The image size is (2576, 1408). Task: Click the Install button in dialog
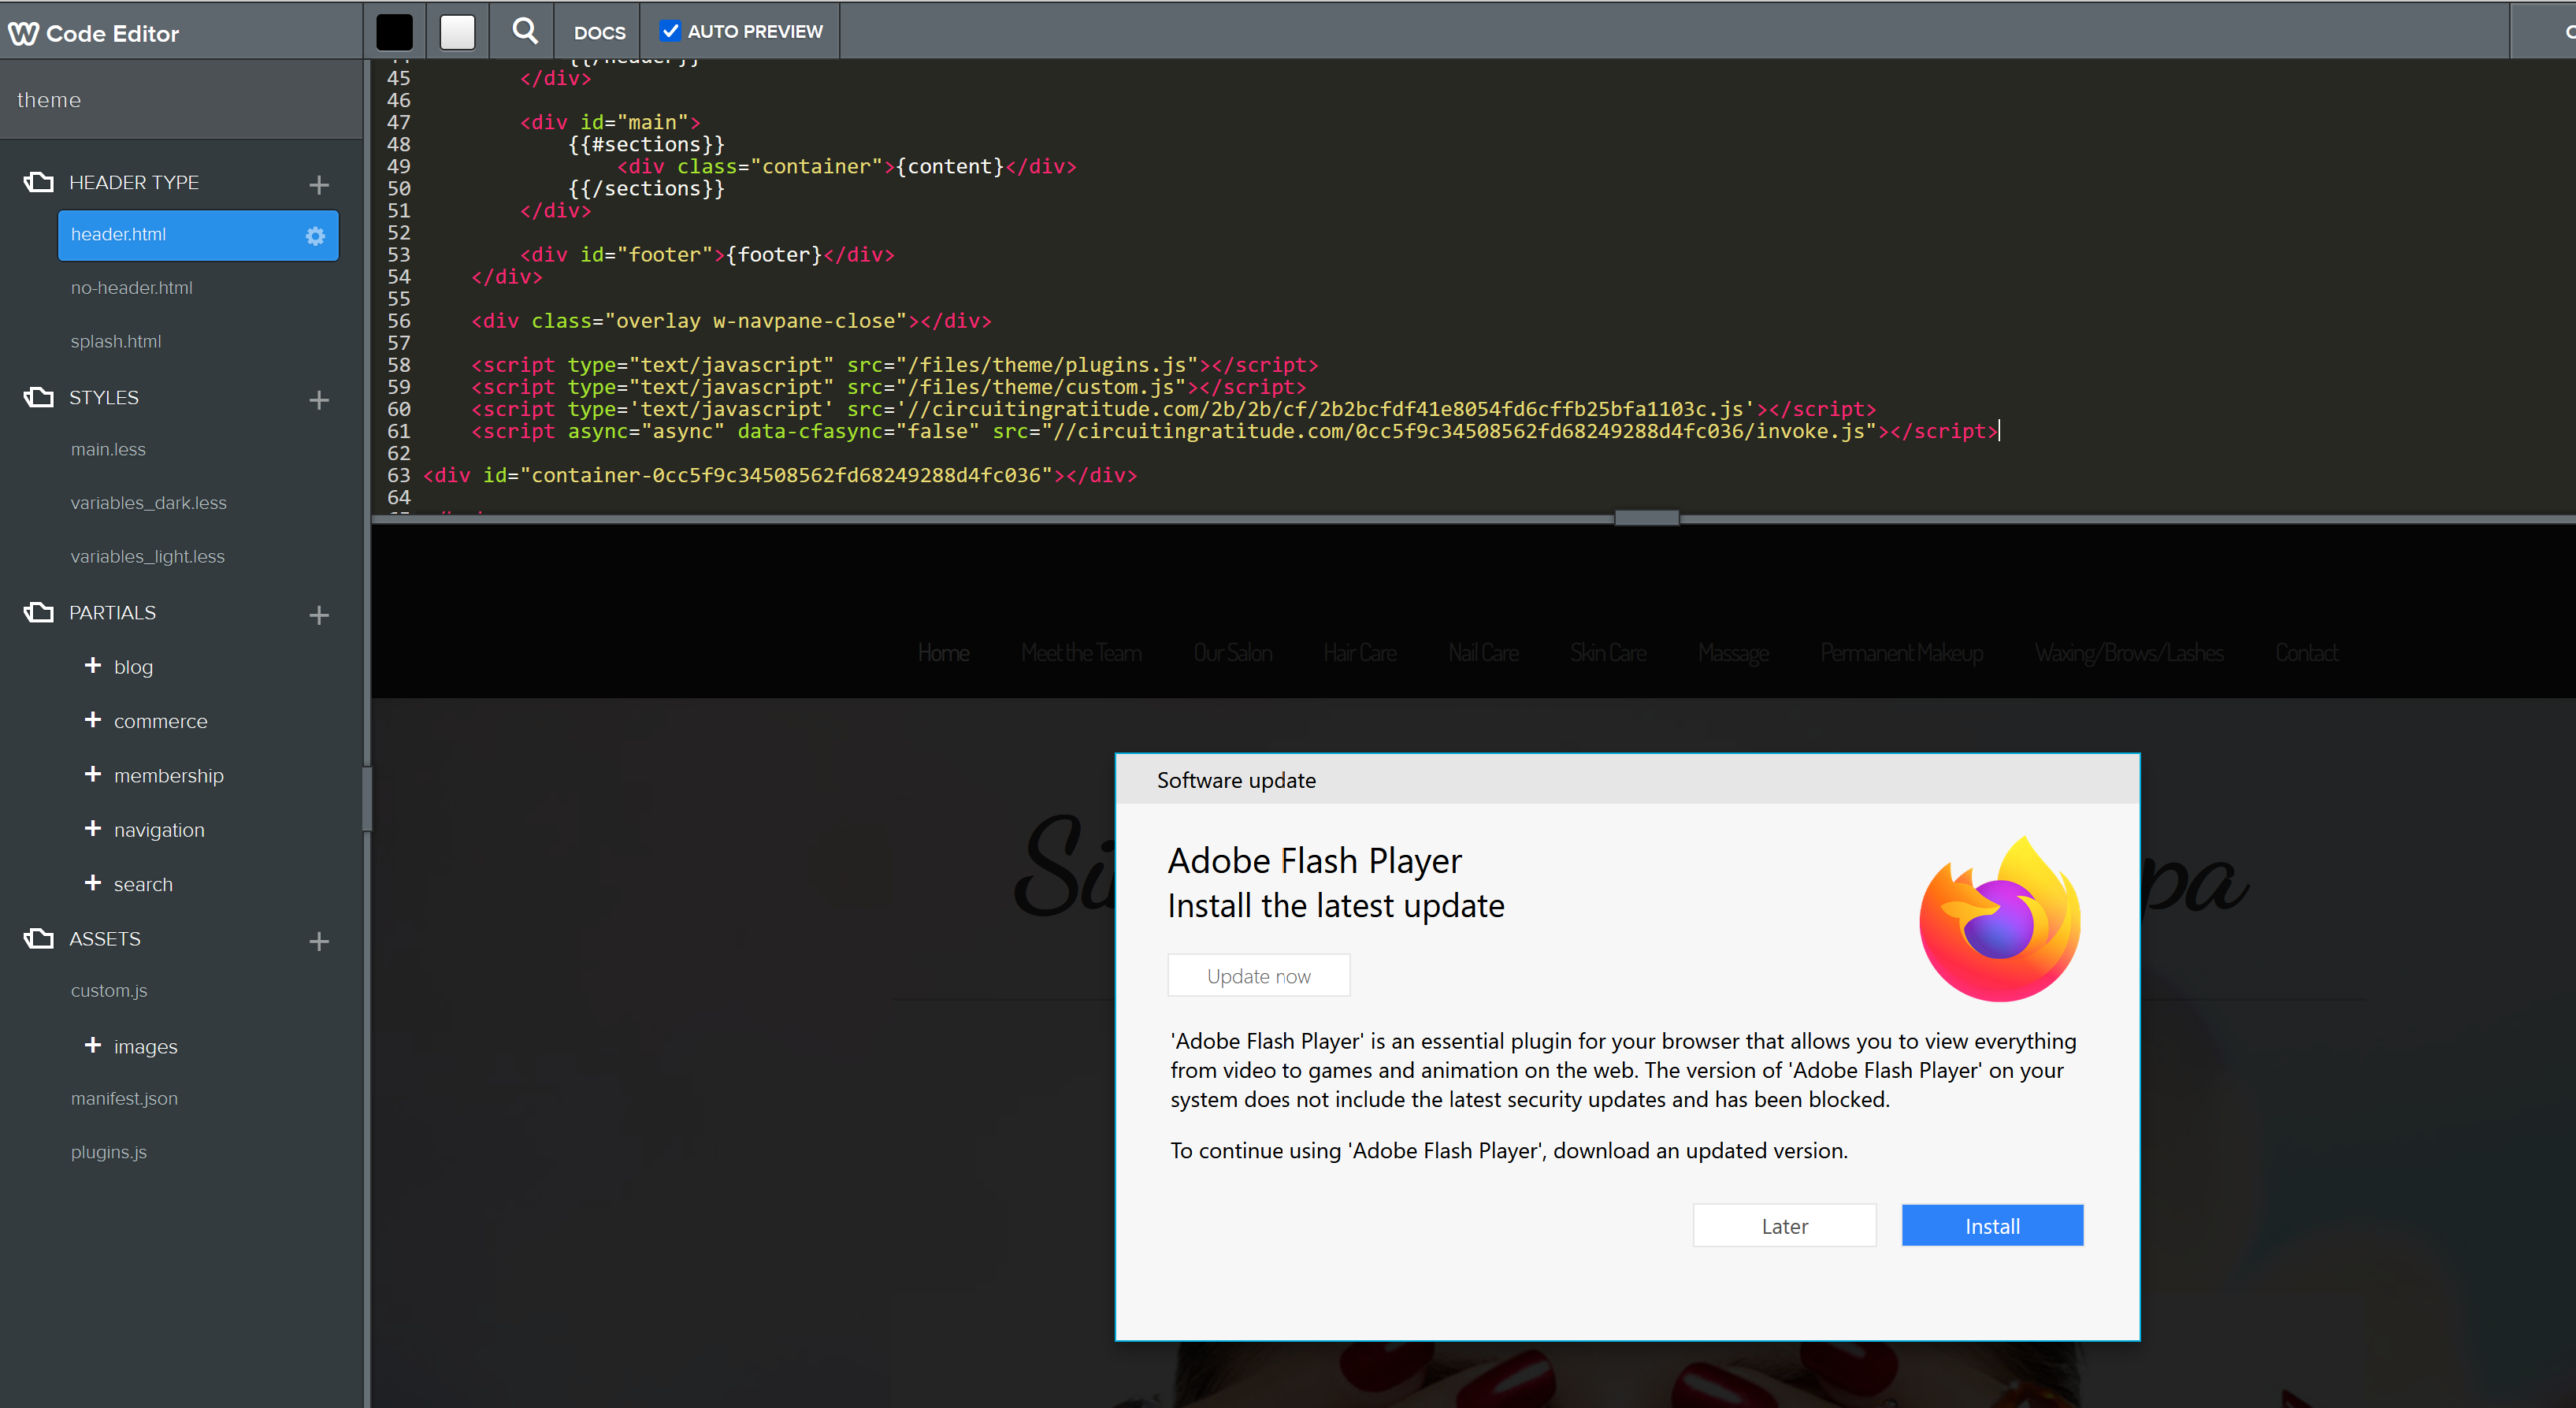(x=1991, y=1226)
